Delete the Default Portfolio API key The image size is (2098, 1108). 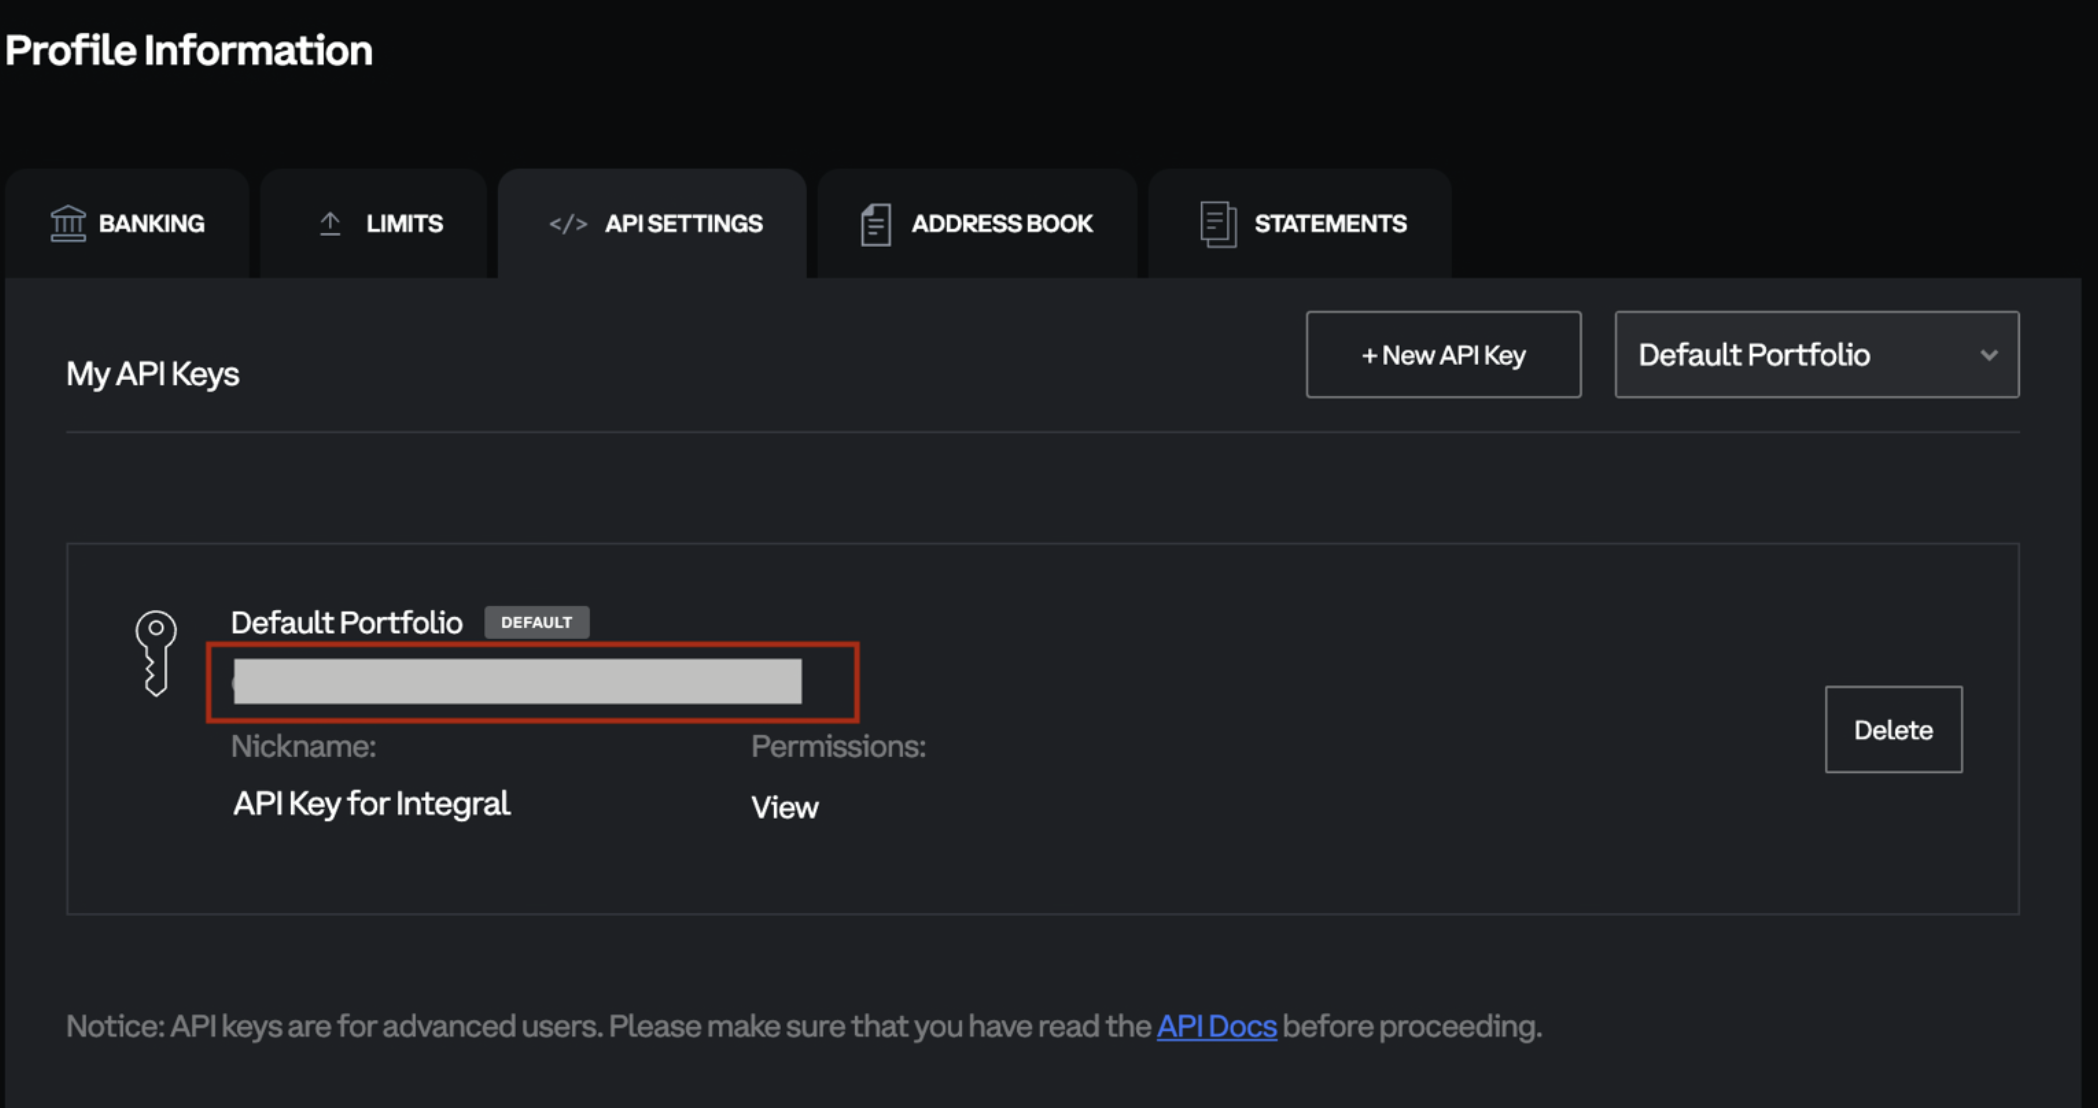pos(1893,729)
